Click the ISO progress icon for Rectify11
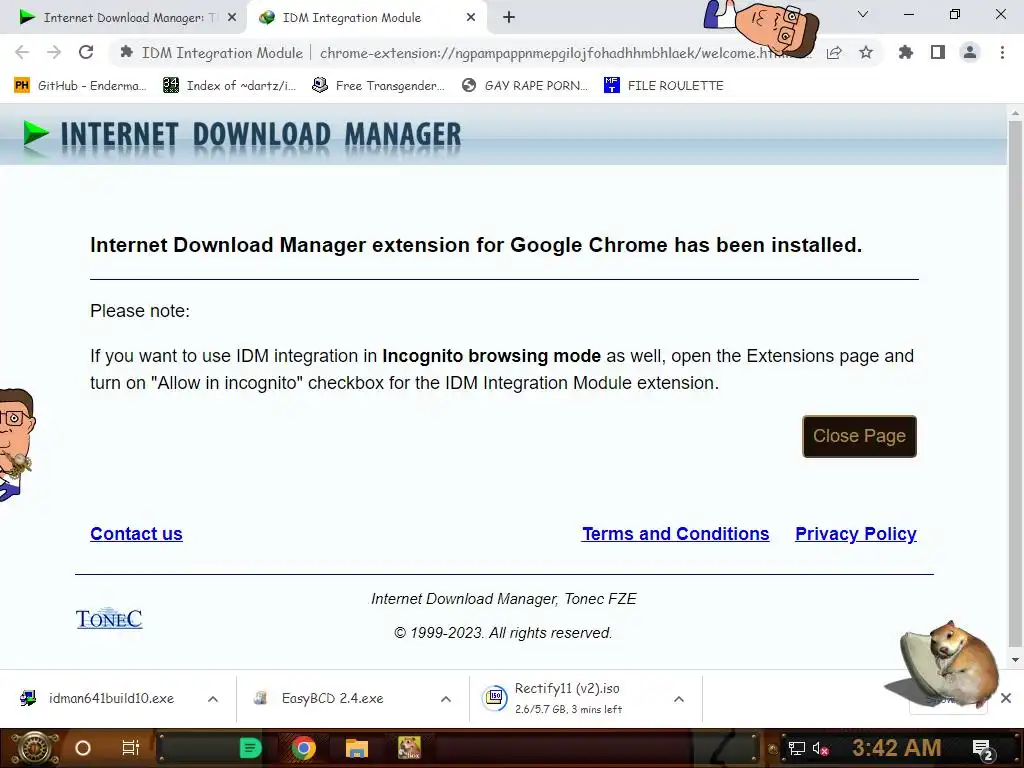This screenshot has height=768, width=1024. click(494, 697)
